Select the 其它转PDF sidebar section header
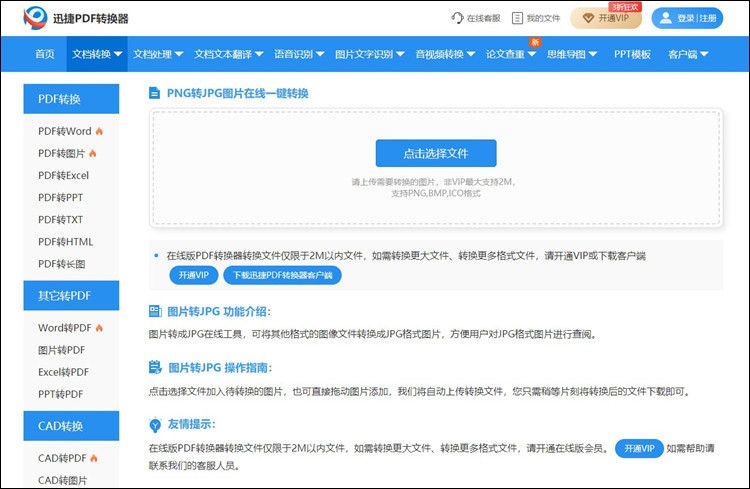 click(71, 296)
